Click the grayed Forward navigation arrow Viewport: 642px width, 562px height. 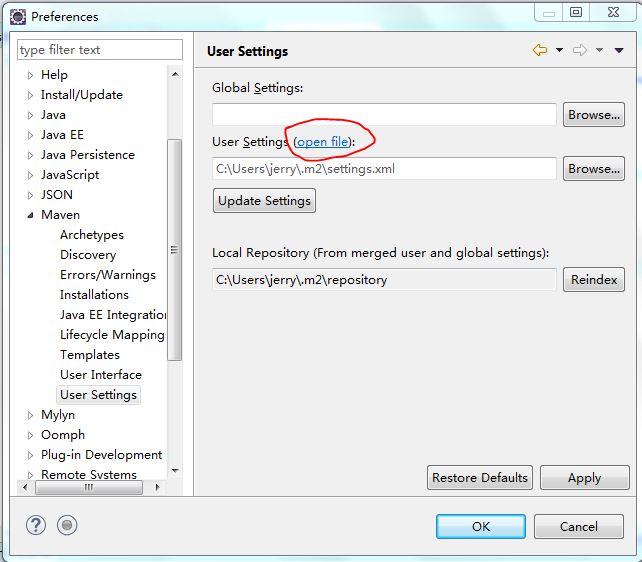pyautogui.click(x=580, y=50)
